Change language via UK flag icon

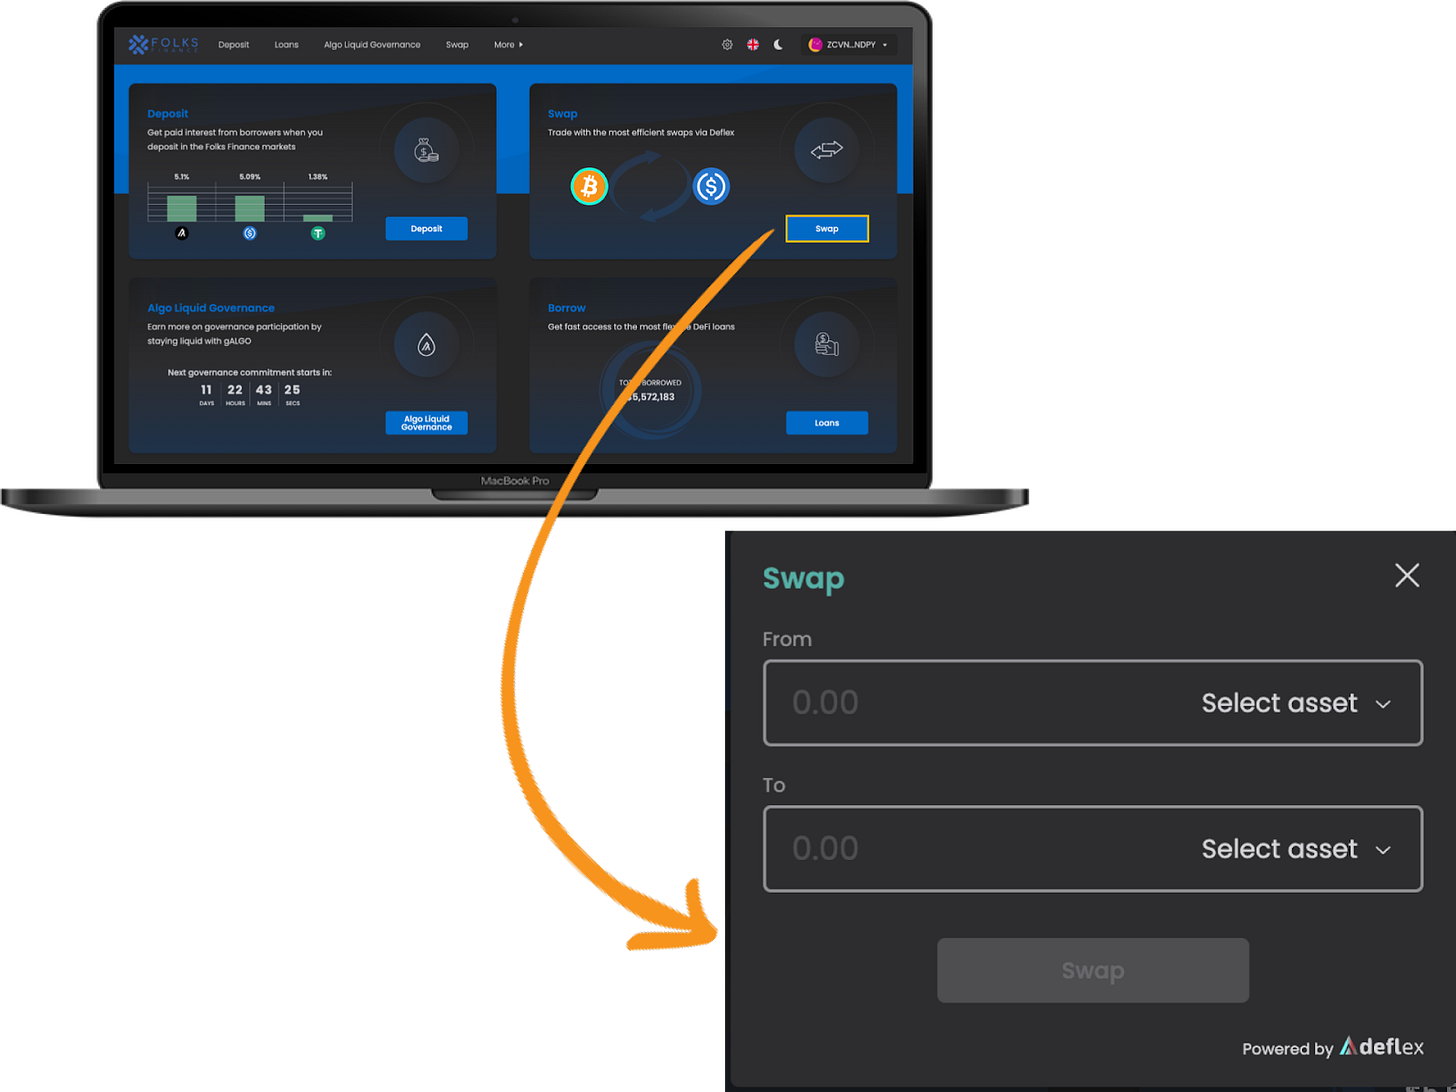coord(753,45)
